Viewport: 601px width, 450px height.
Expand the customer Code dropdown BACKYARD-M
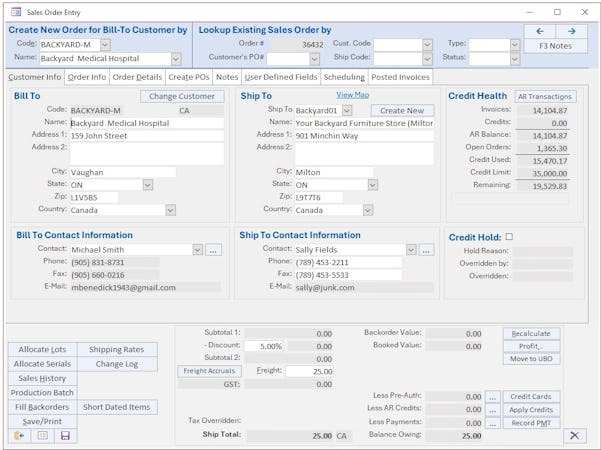click(x=105, y=45)
